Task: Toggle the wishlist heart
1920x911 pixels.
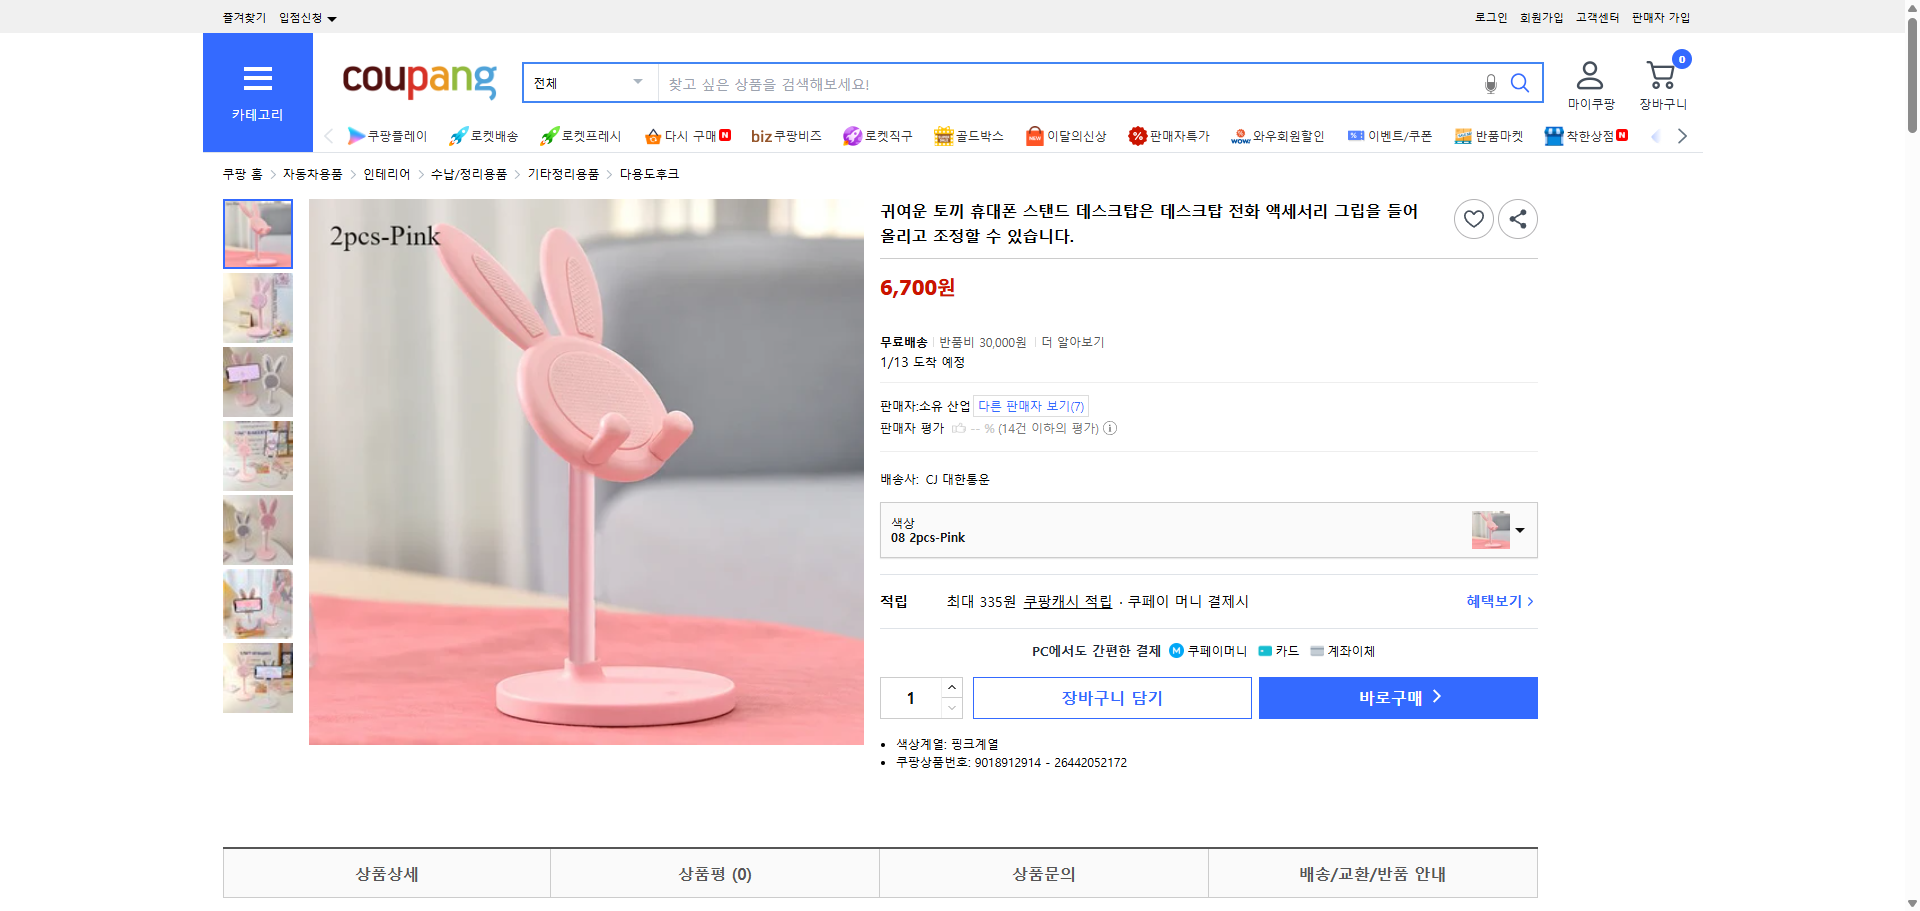Action: pyautogui.click(x=1472, y=218)
